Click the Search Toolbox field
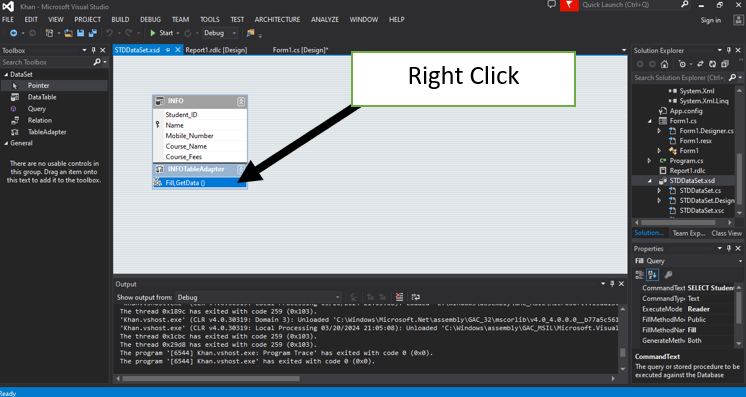This screenshot has width=746, height=397. [x=48, y=62]
